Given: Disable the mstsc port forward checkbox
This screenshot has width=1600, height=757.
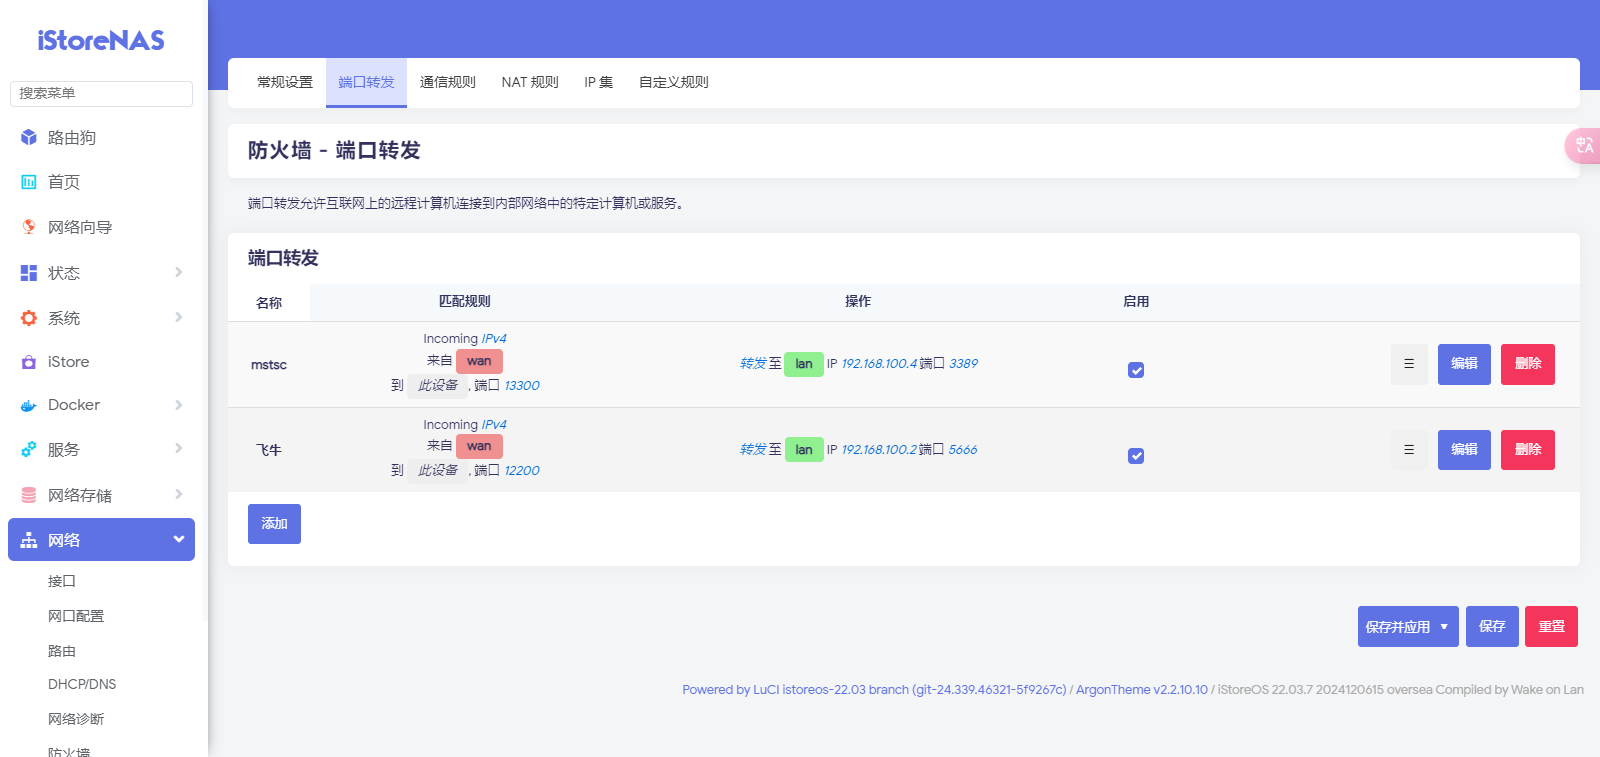Looking at the screenshot, I should pos(1136,370).
